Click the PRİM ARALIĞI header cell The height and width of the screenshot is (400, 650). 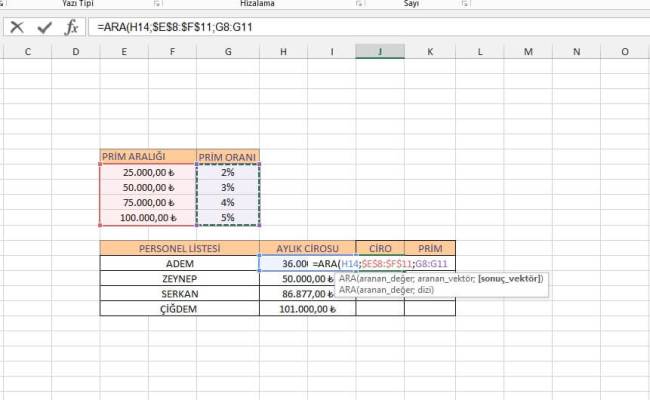pyautogui.click(x=148, y=157)
